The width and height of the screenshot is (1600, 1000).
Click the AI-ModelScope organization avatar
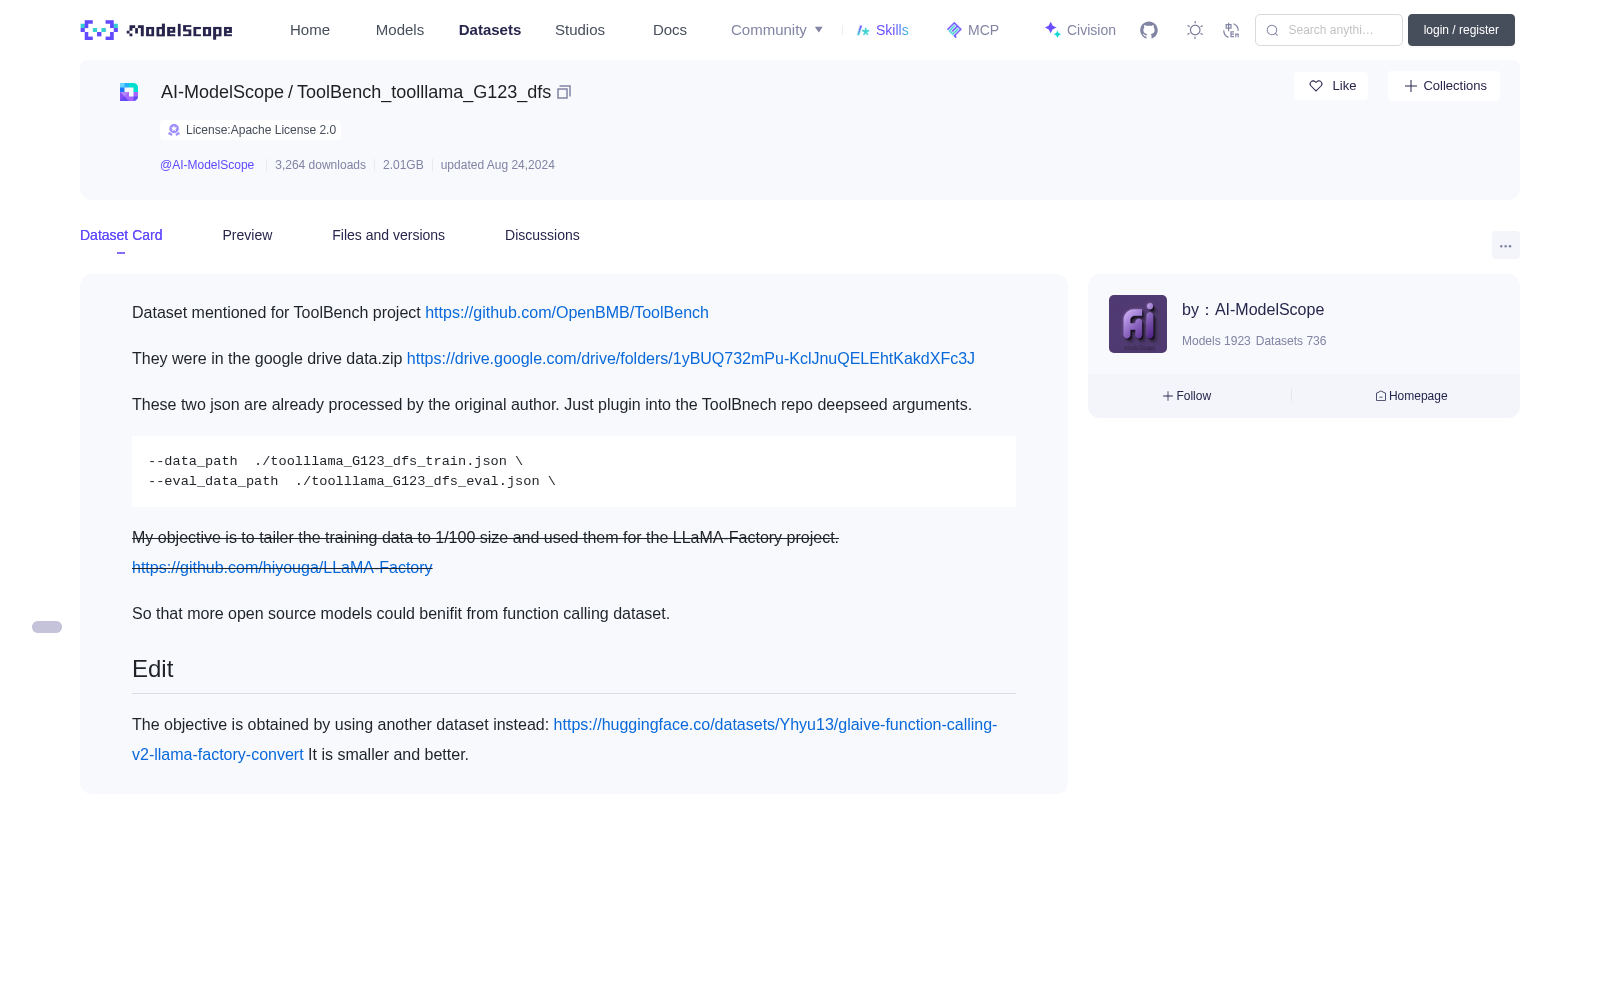point(1138,324)
